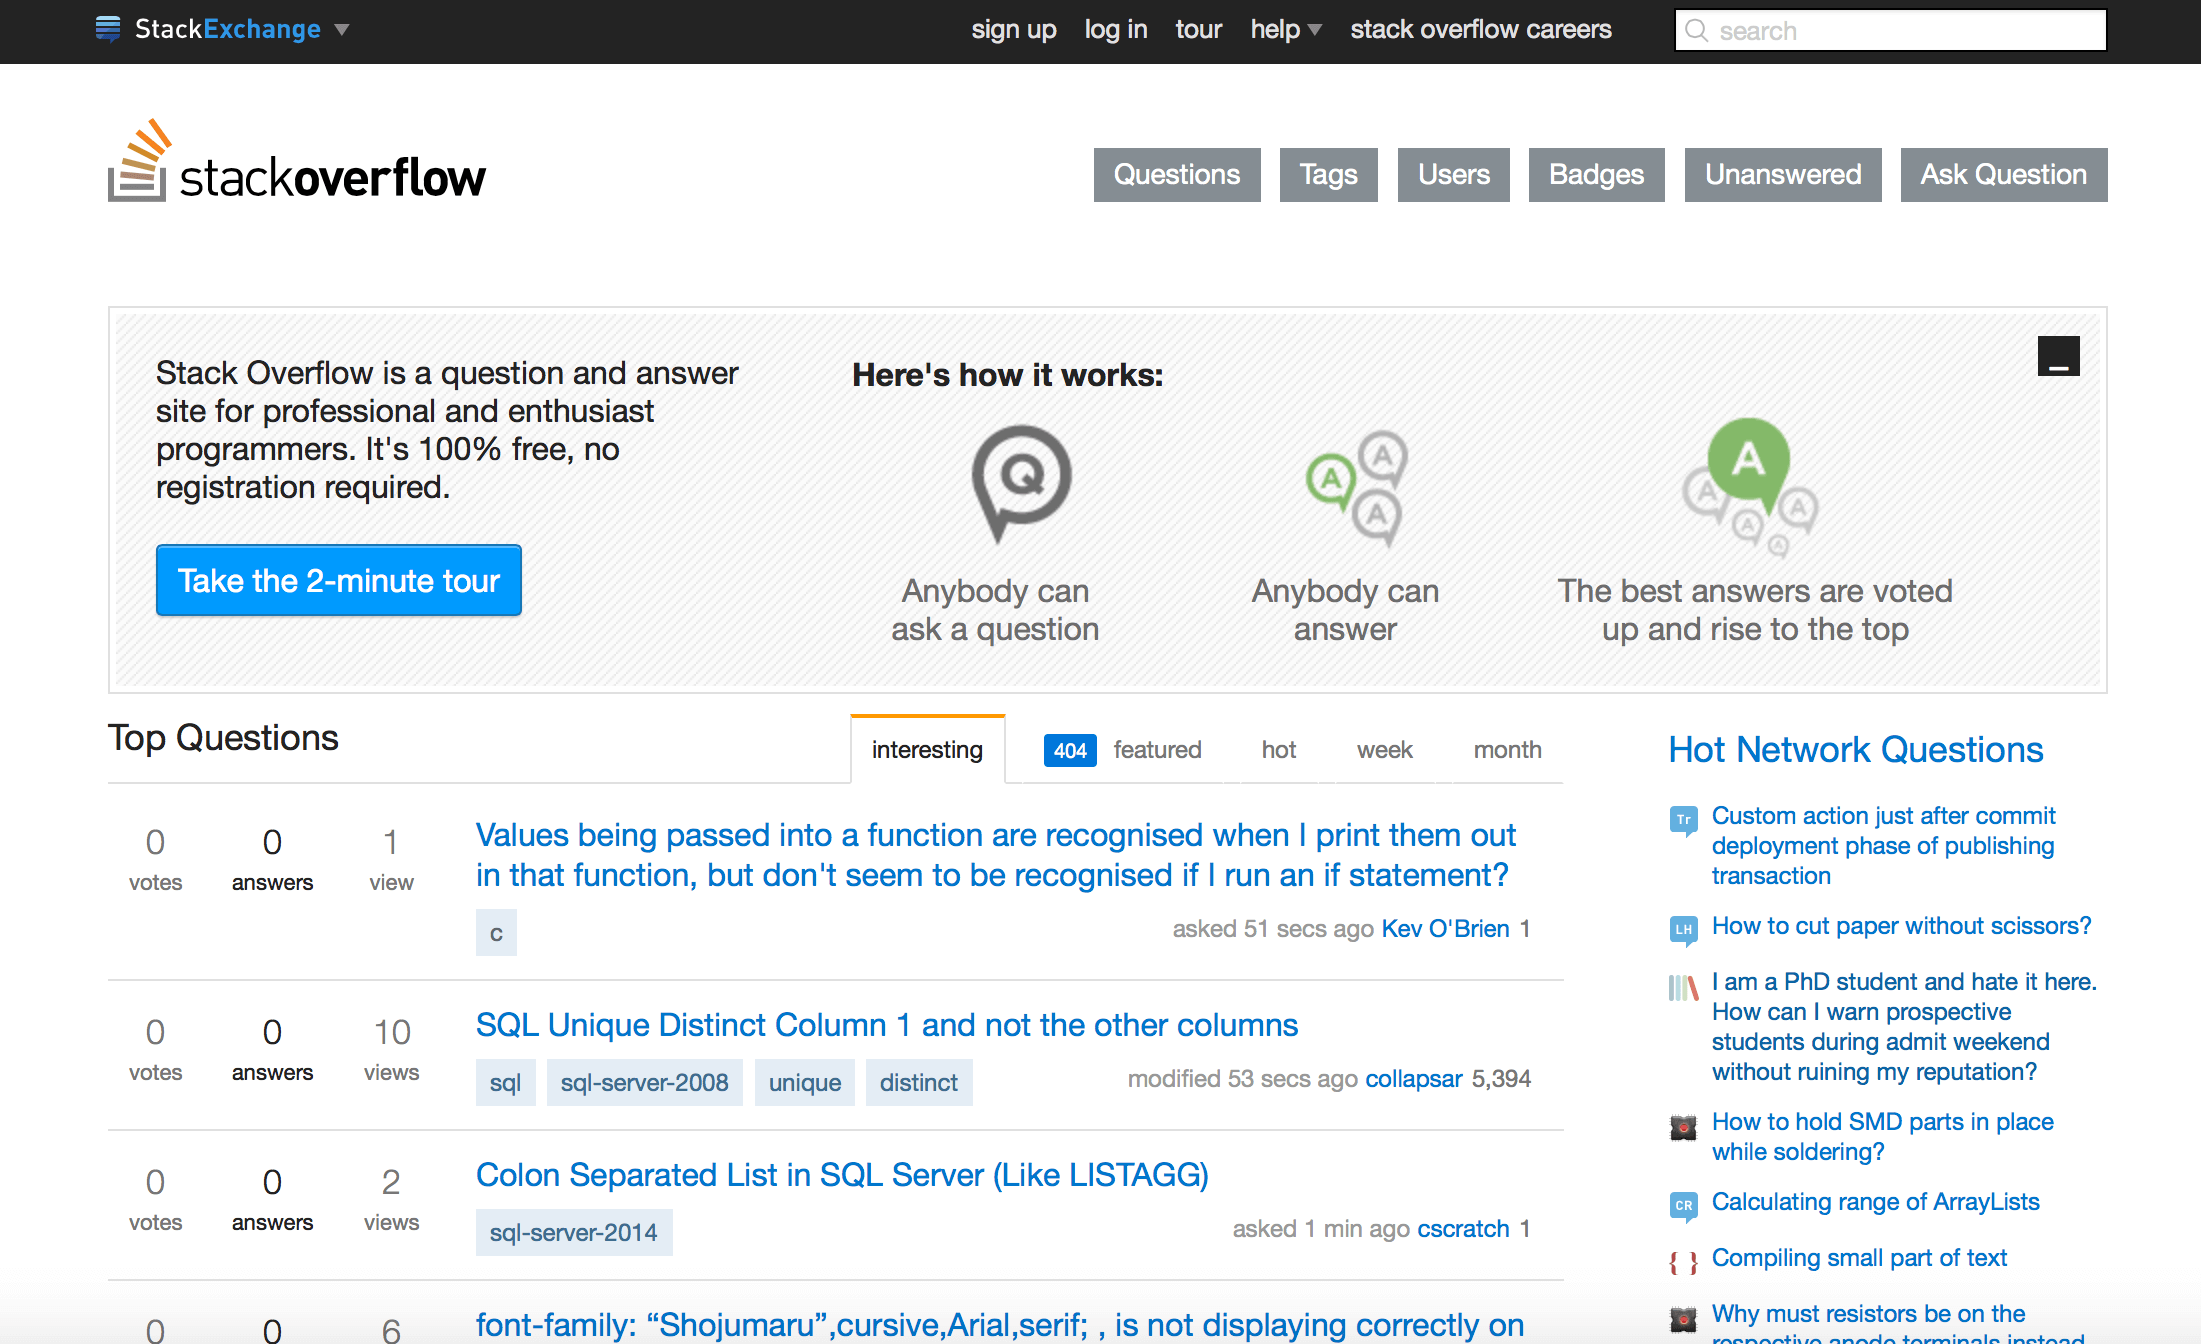
Task: Open cscratch's user profile
Action: [x=1464, y=1229]
